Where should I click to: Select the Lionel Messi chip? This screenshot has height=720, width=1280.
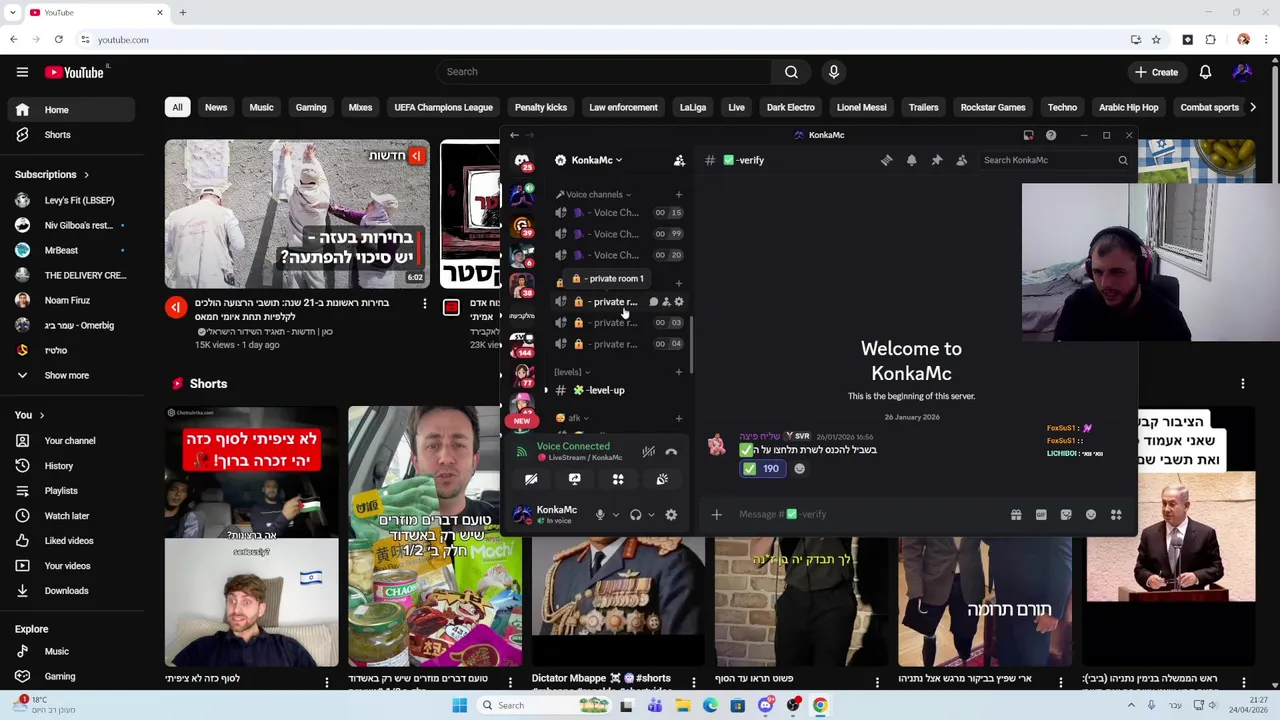coord(861,107)
